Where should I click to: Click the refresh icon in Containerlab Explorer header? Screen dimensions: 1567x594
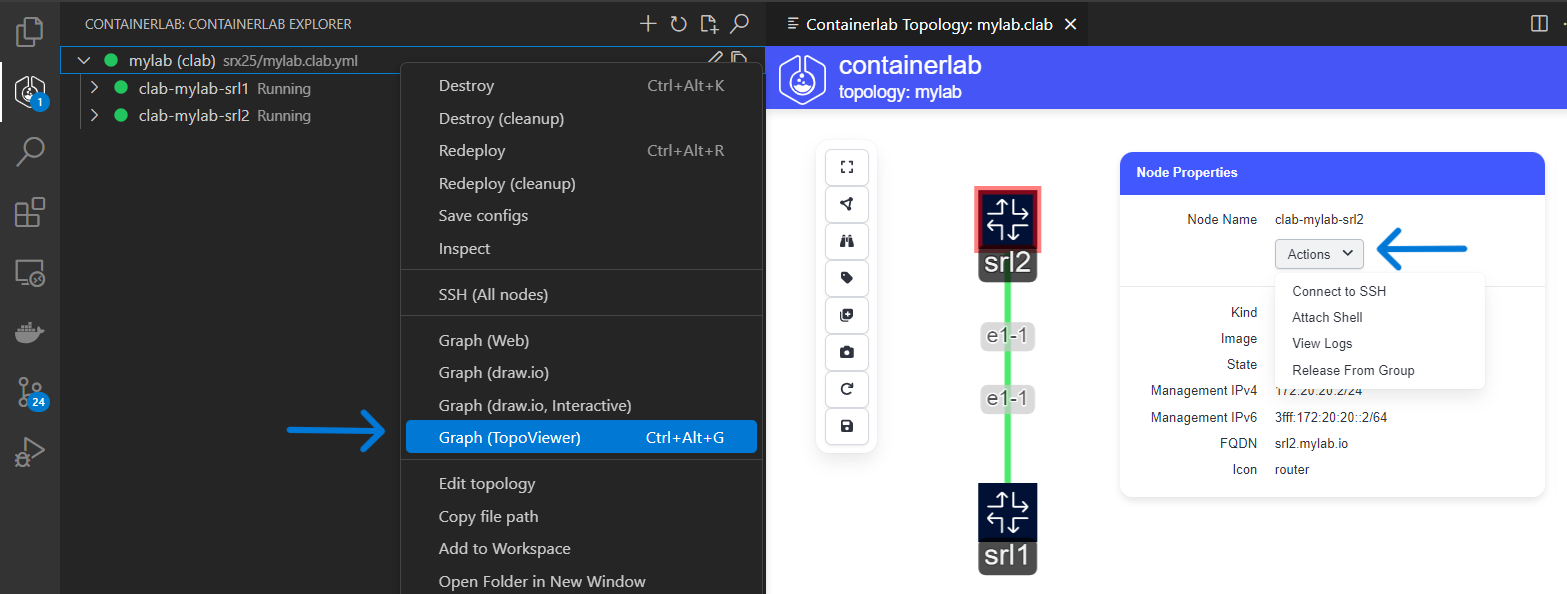pyautogui.click(x=678, y=24)
